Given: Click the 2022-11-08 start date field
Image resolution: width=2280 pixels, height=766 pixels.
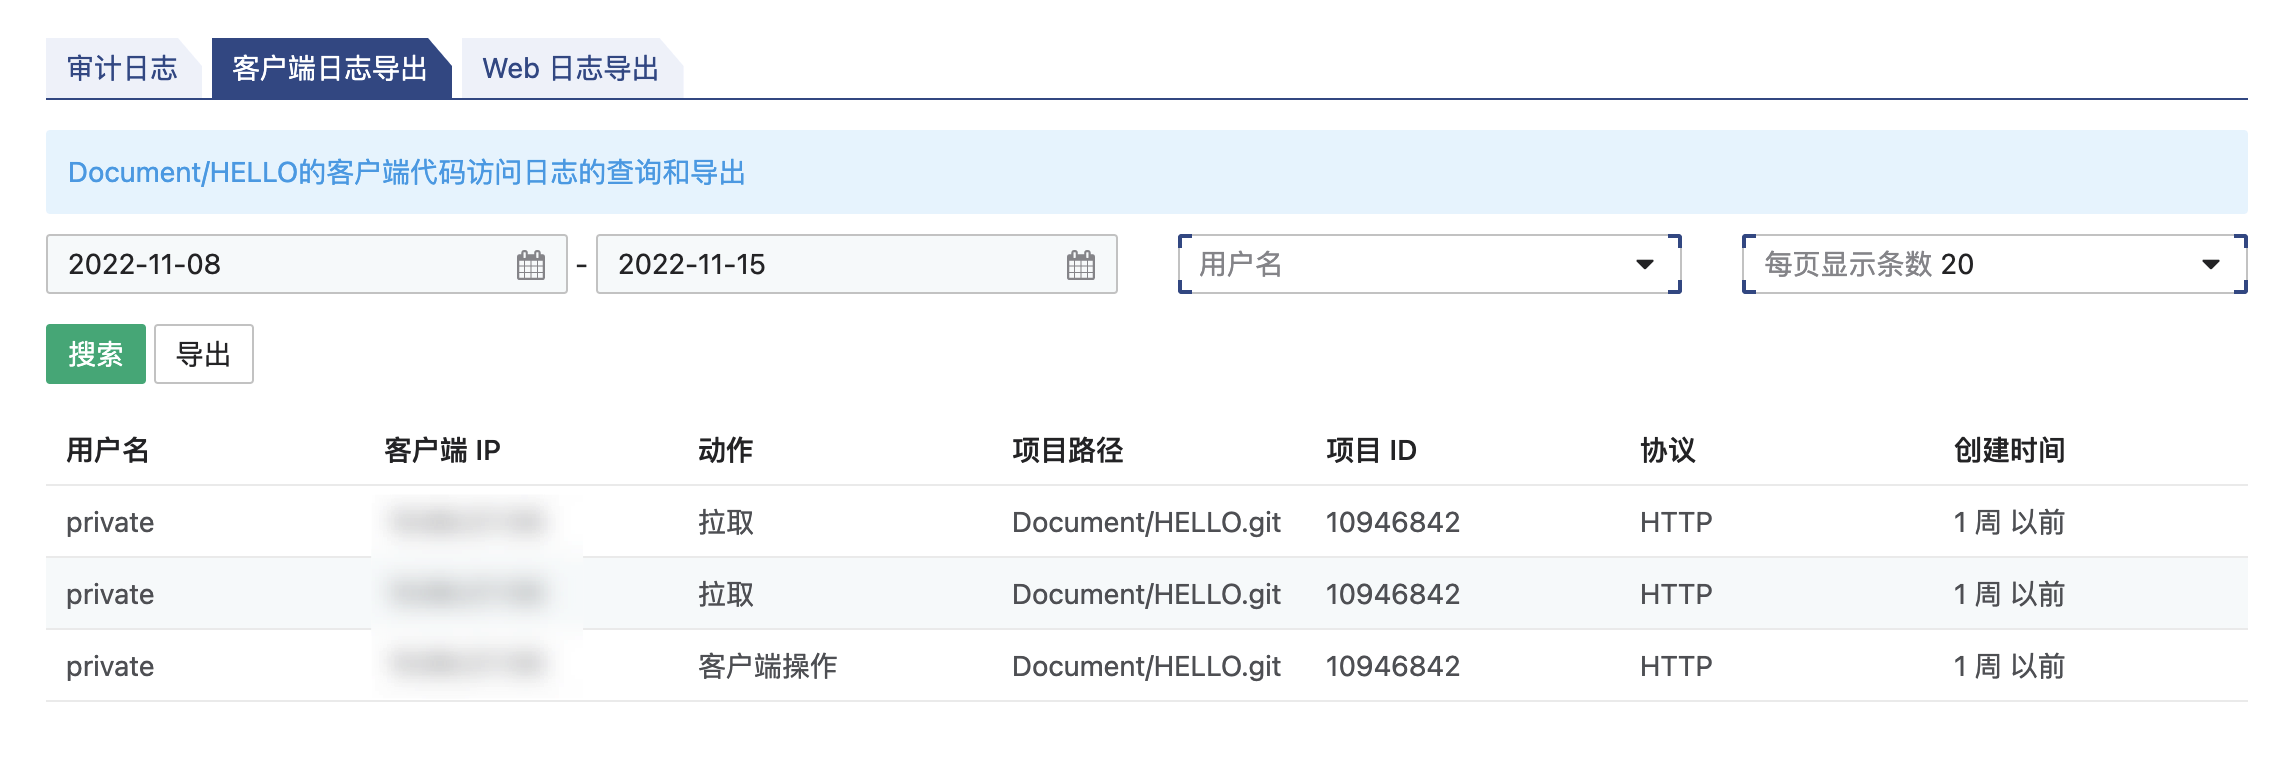Looking at the screenshot, I should (x=280, y=265).
